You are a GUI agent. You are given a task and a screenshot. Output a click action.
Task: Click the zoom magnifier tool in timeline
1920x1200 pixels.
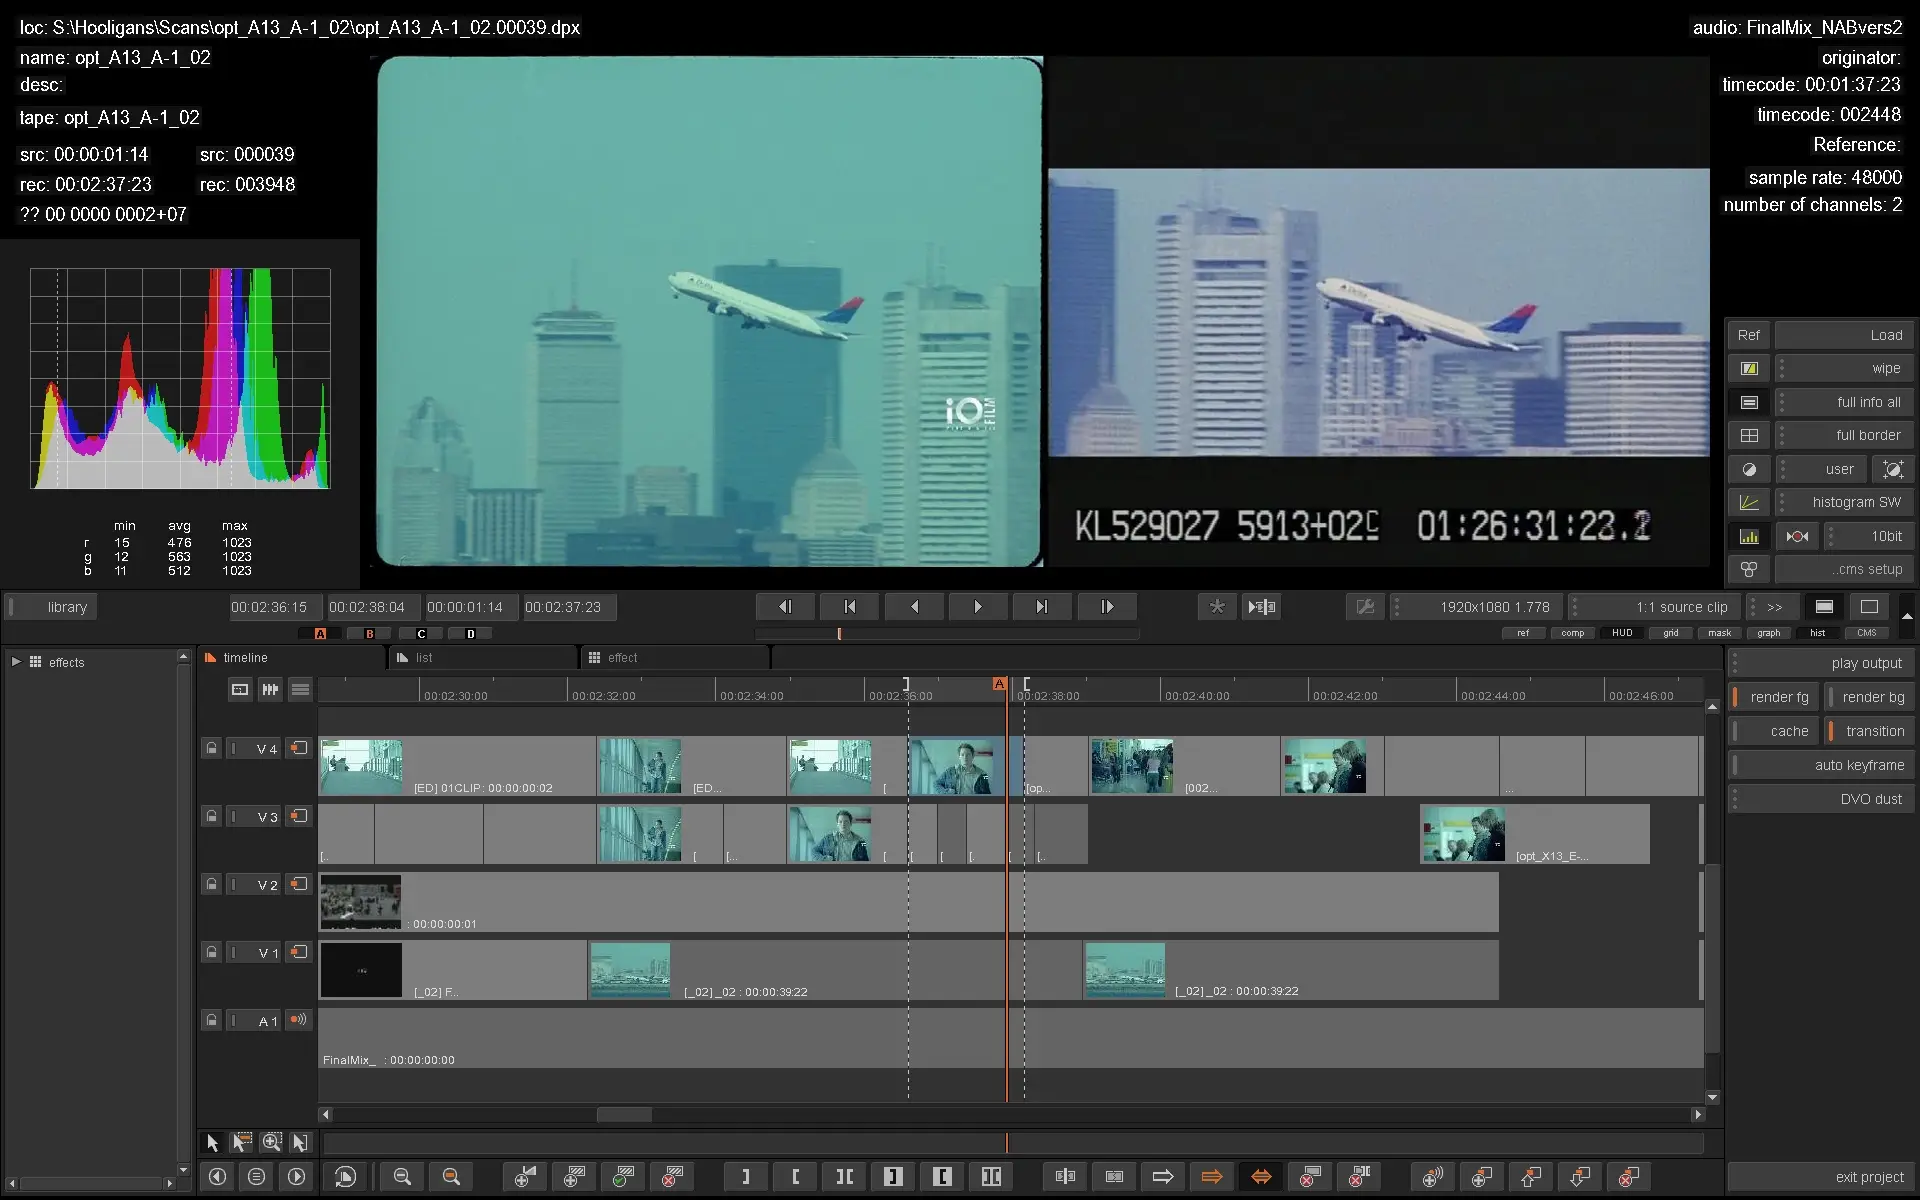click(271, 1142)
